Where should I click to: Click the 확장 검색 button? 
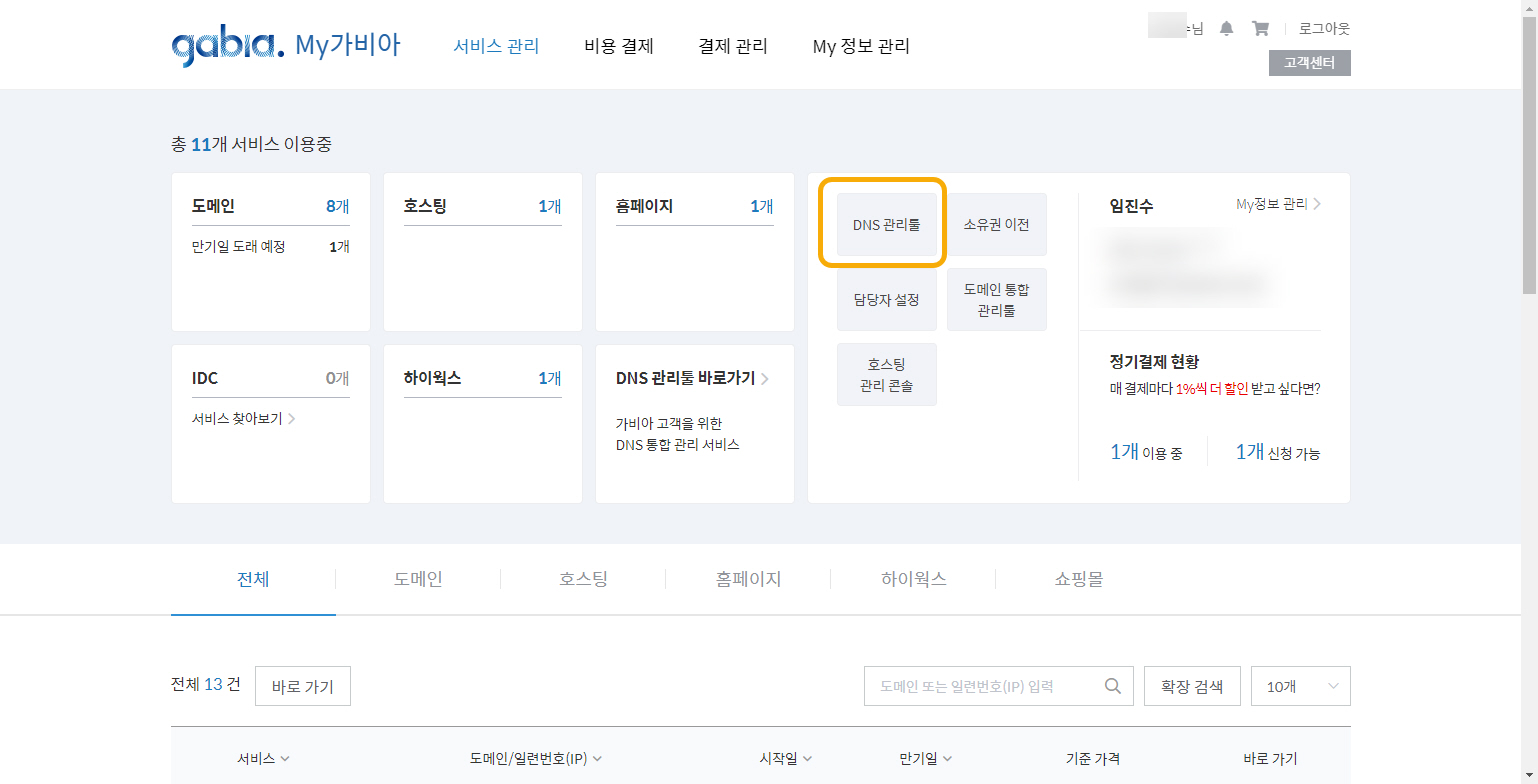1192,686
